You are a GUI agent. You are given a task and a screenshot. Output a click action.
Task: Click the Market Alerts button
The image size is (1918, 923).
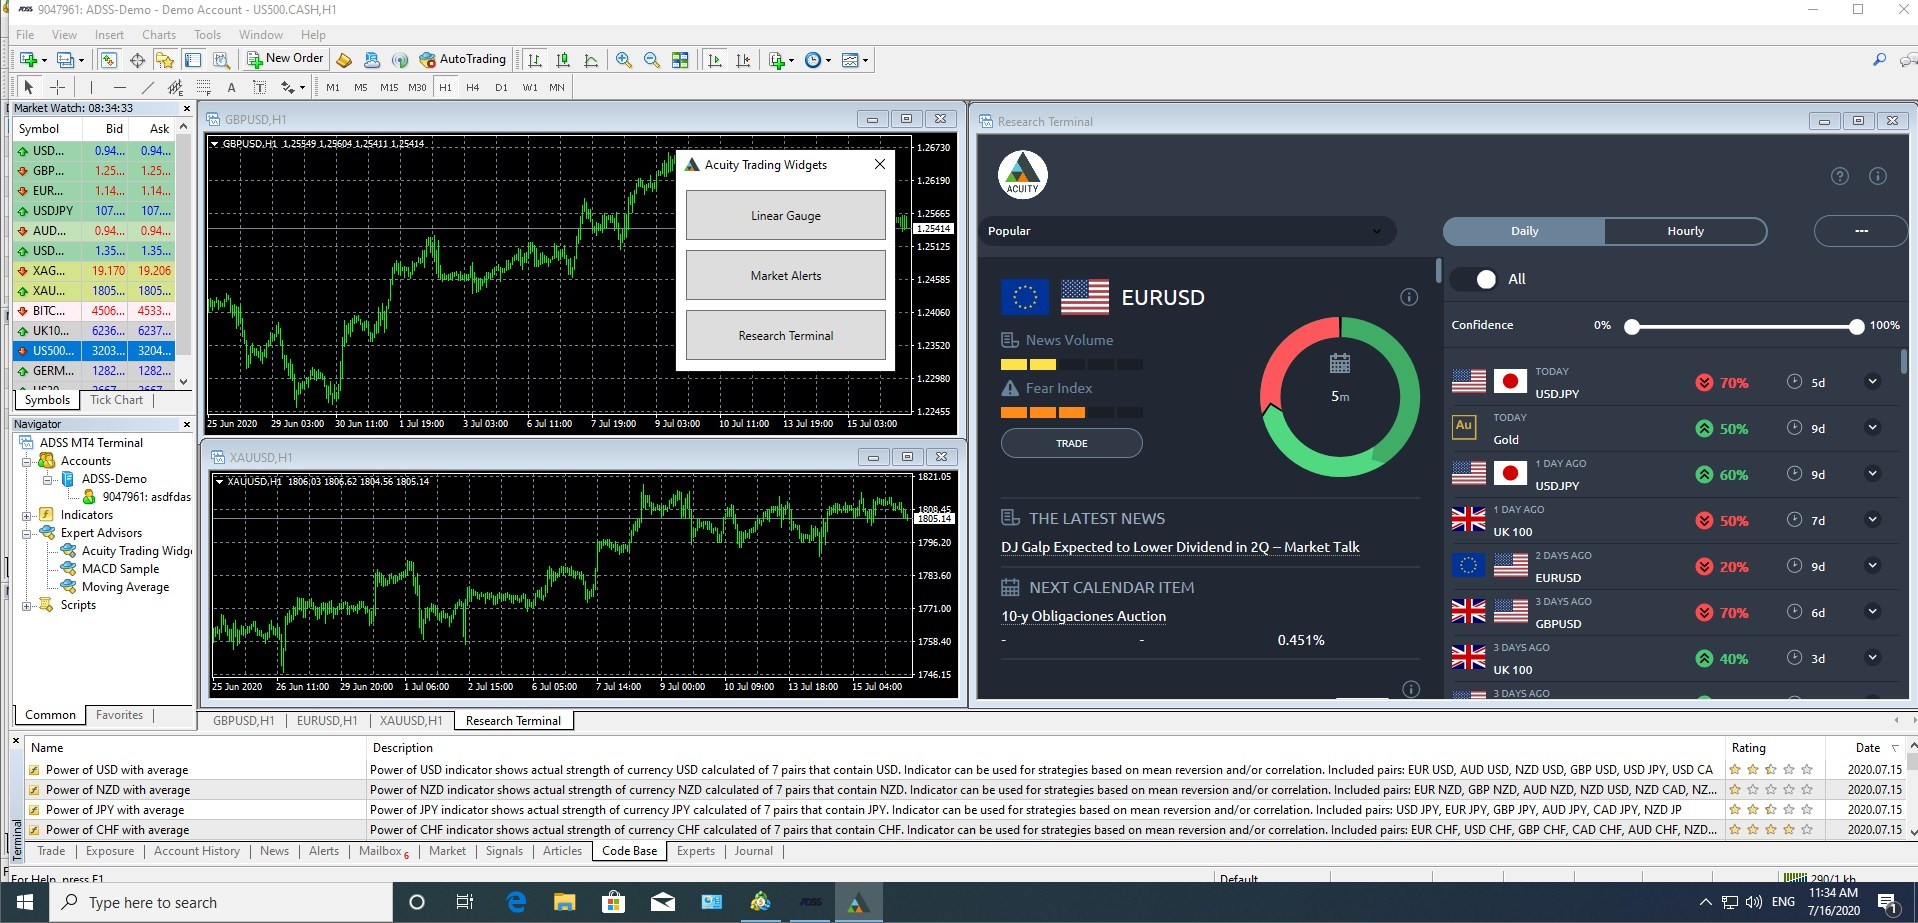(x=786, y=276)
